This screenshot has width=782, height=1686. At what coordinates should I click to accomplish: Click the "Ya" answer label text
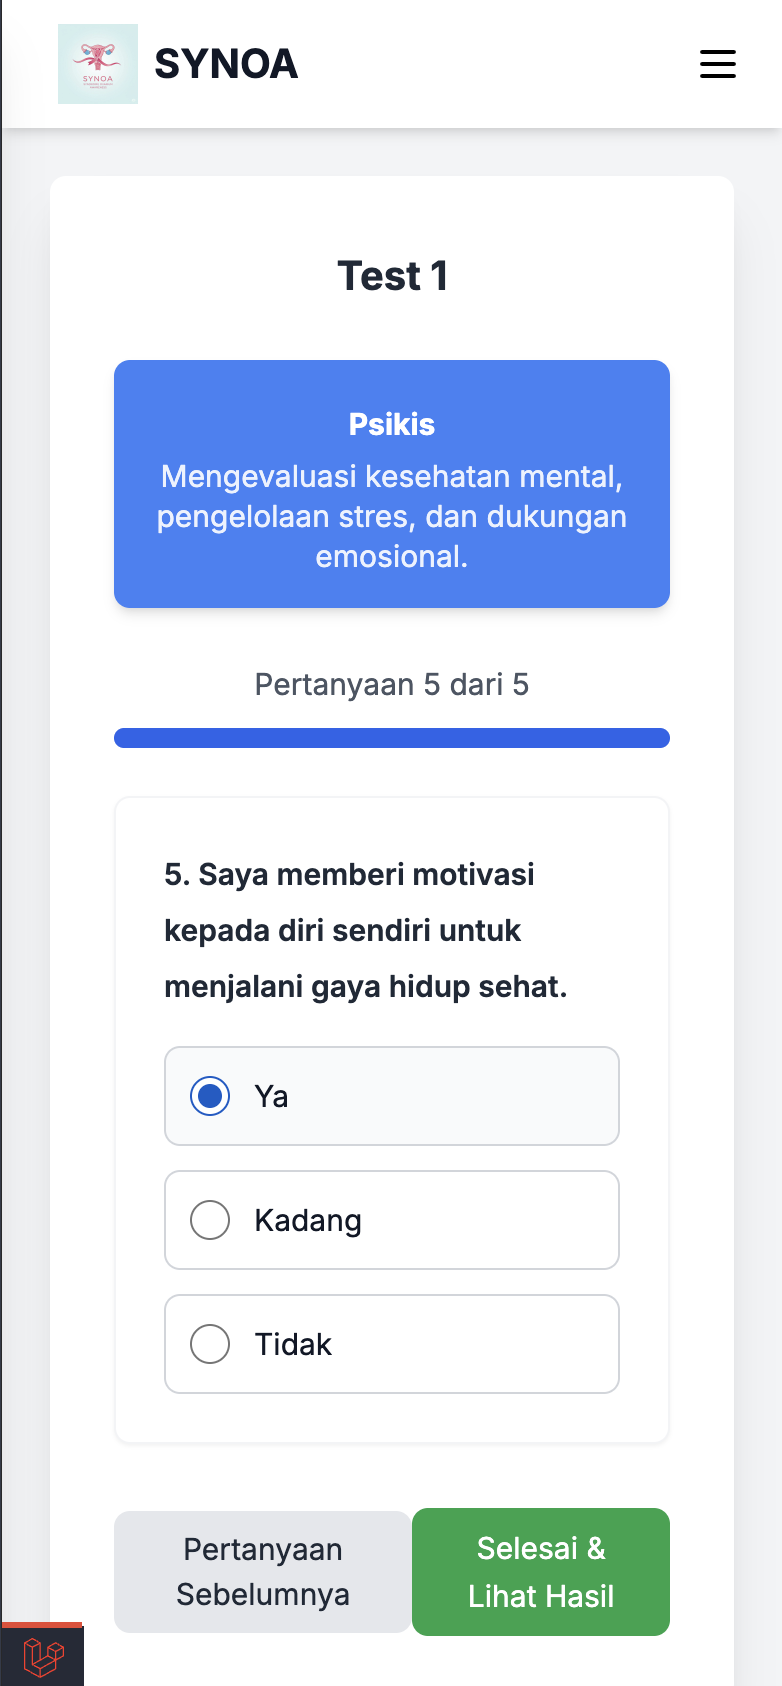click(271, 1097)
